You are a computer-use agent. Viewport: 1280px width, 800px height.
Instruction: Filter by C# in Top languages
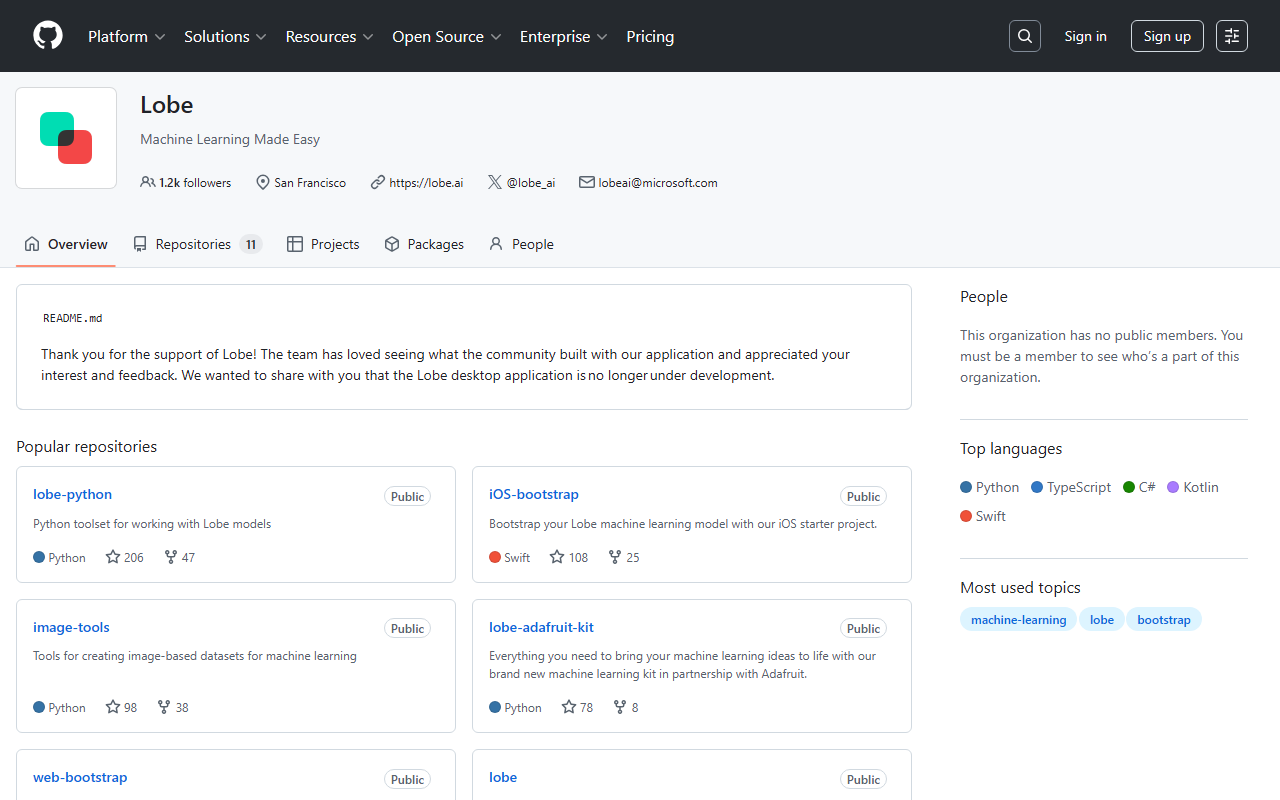[1139, 487]
